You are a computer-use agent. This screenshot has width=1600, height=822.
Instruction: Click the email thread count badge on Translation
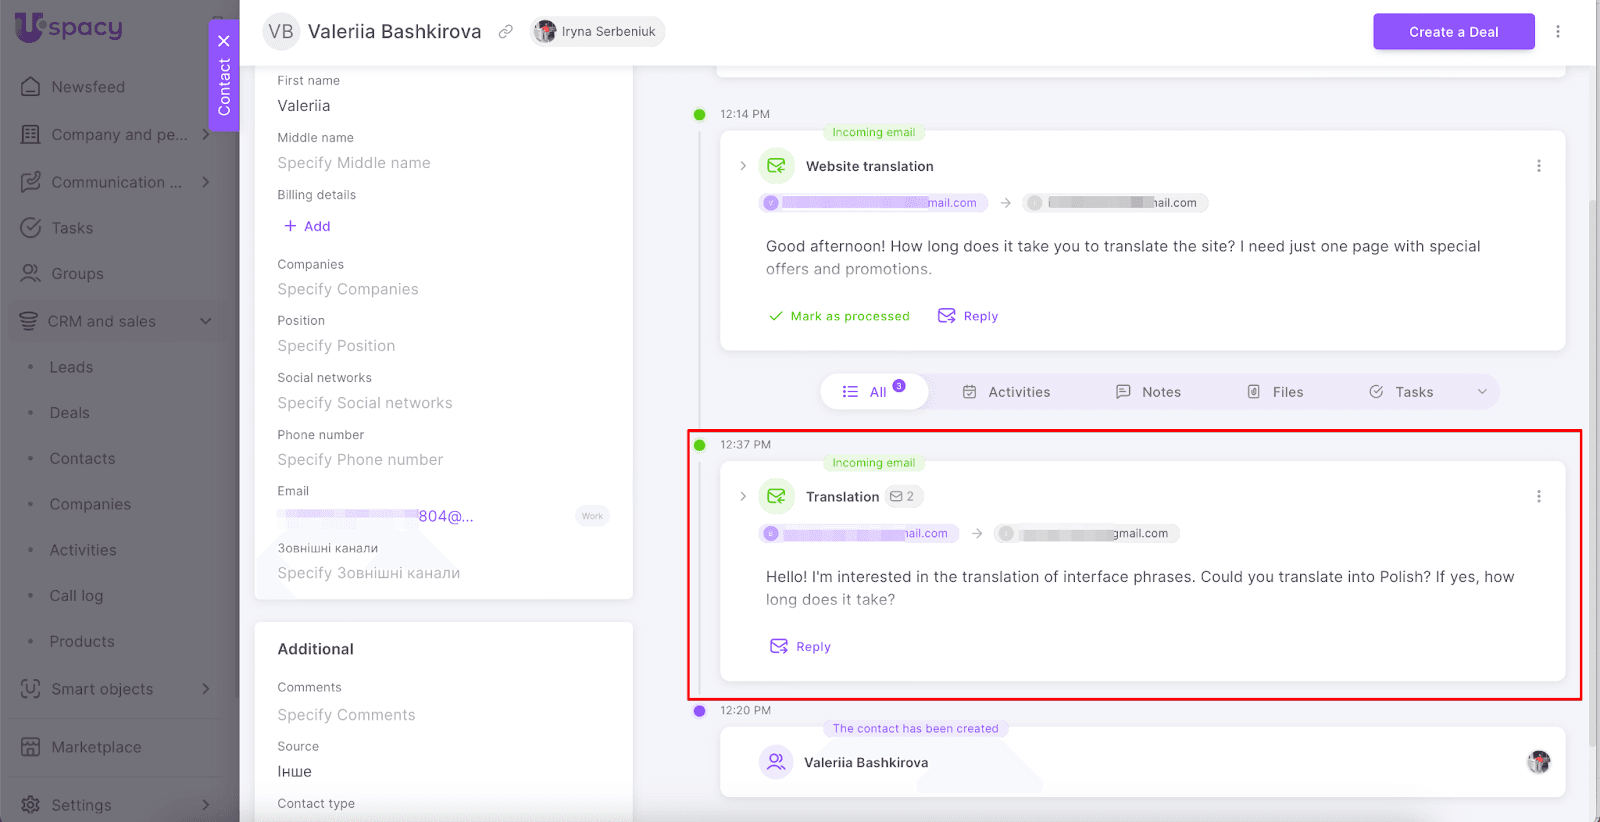pyautogui.click(x=902, y=497)
